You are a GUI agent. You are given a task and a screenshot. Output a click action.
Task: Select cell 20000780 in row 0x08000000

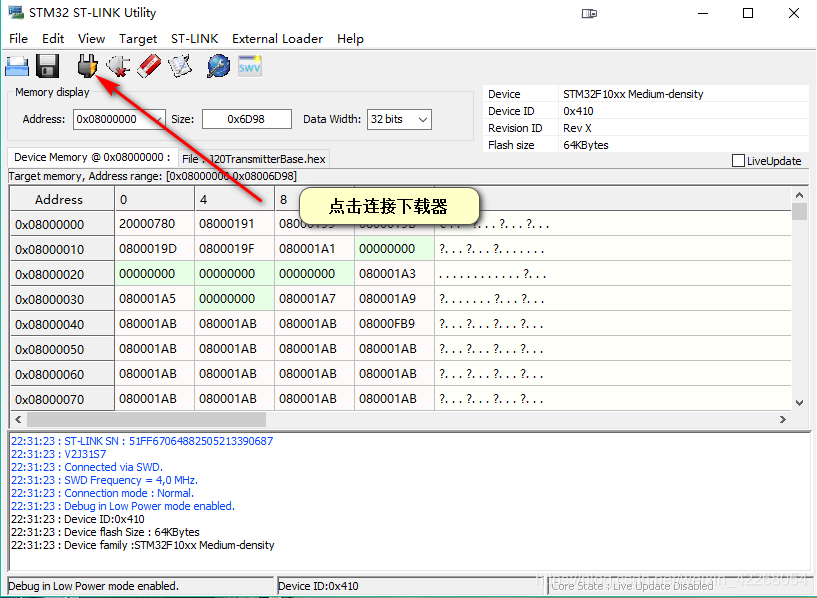pyautogui.click(x=155, y=223)
